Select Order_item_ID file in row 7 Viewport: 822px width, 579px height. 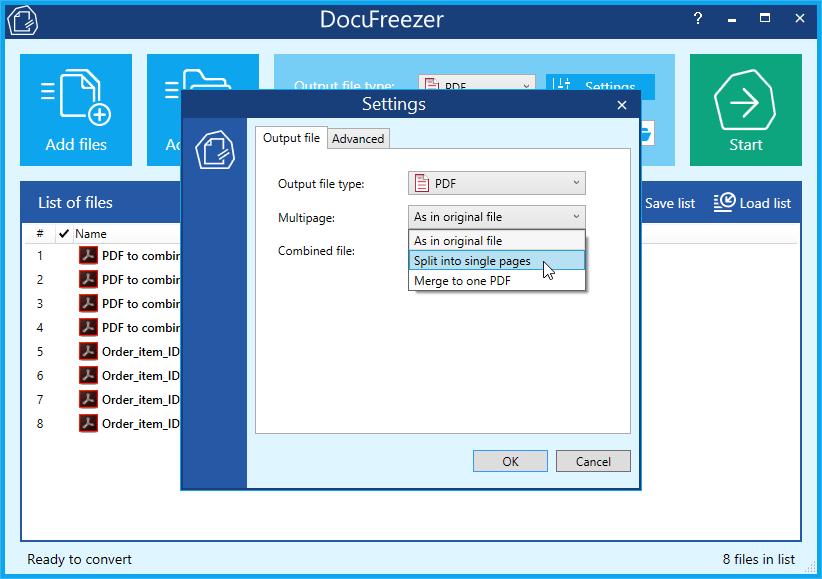pyautogui.click(x=141, y=400)
